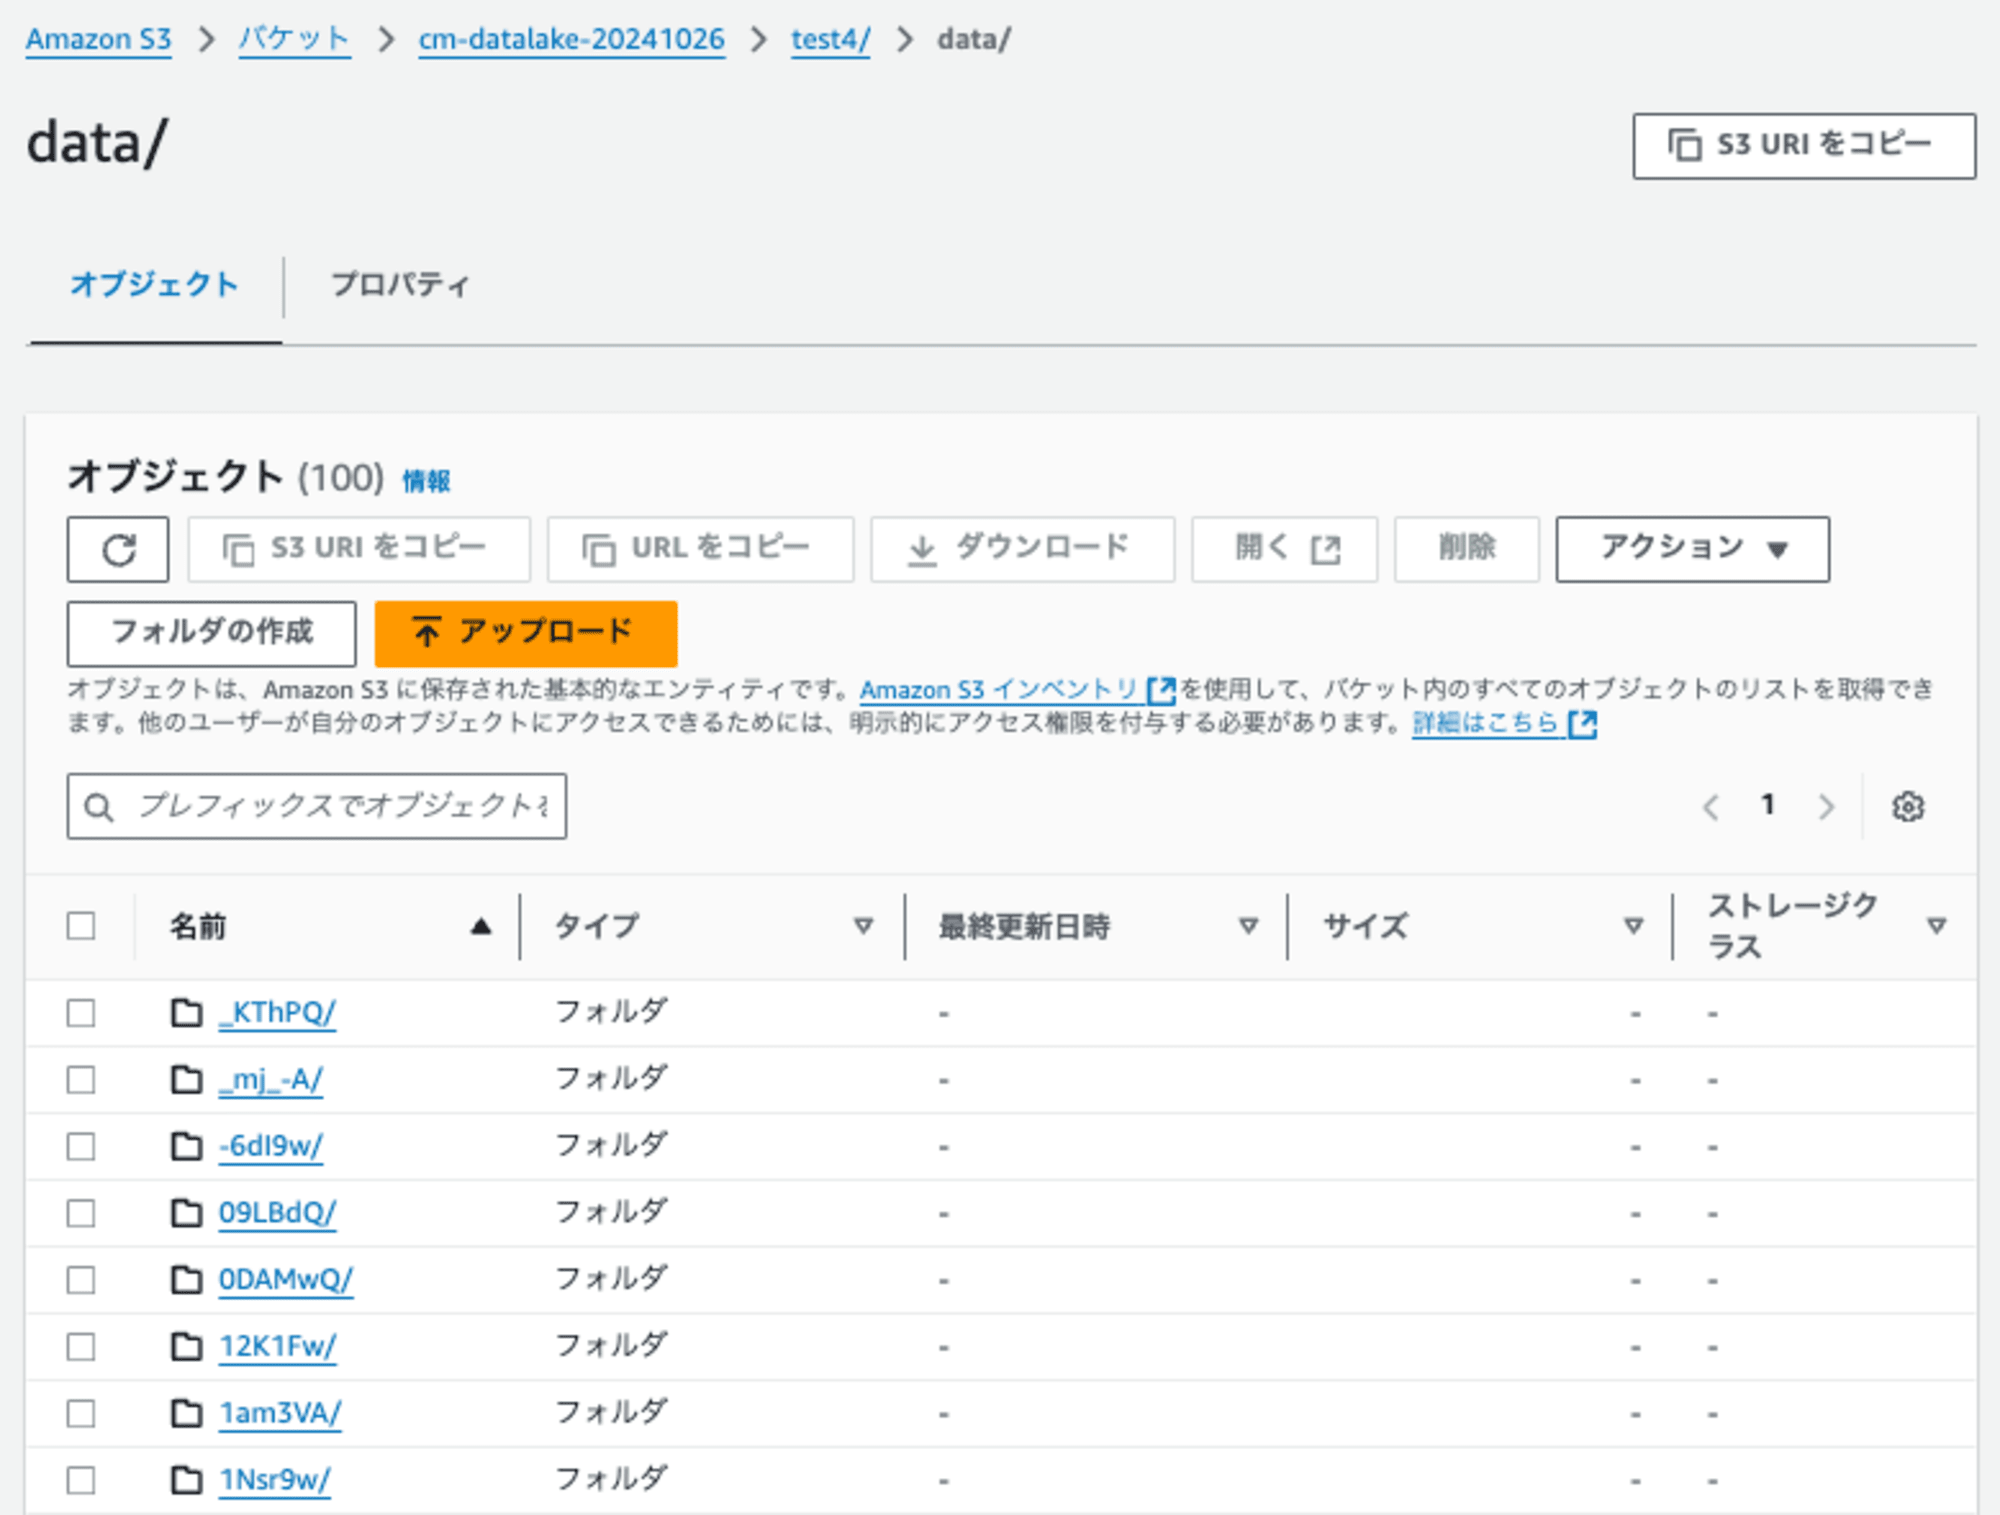Select checkbox for _mj_-A/ folder

[81, 1080]
